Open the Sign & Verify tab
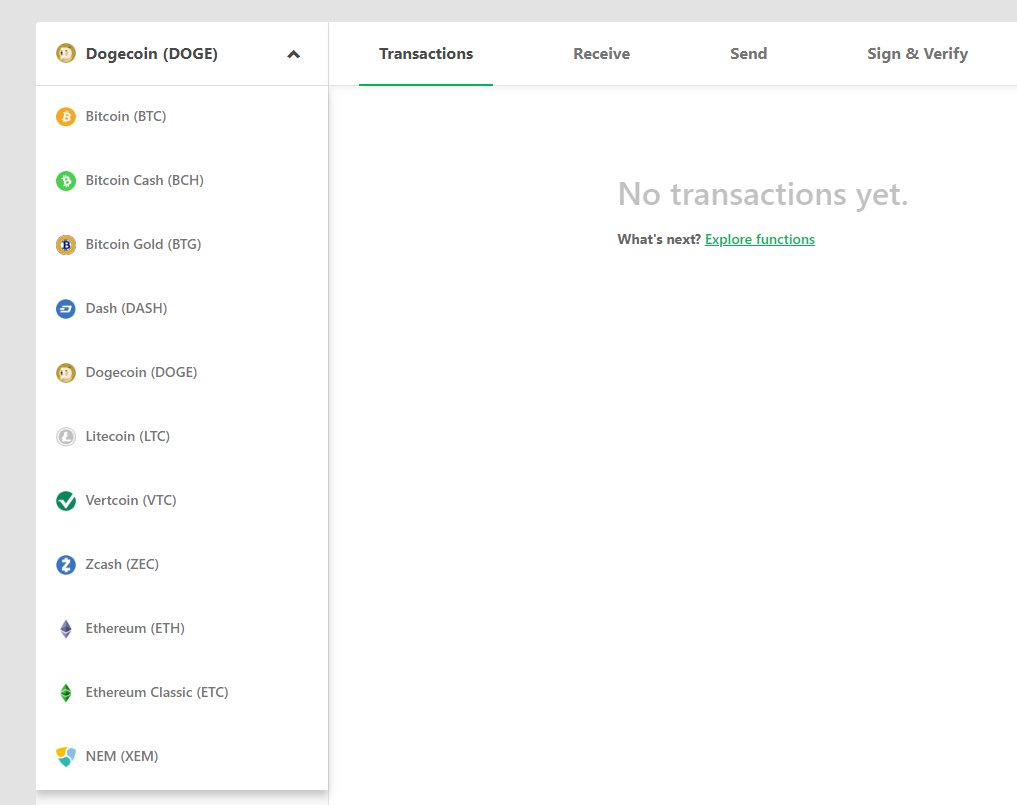The height and width of the screenshot is (805, 1017). click(x=917, y=54)
